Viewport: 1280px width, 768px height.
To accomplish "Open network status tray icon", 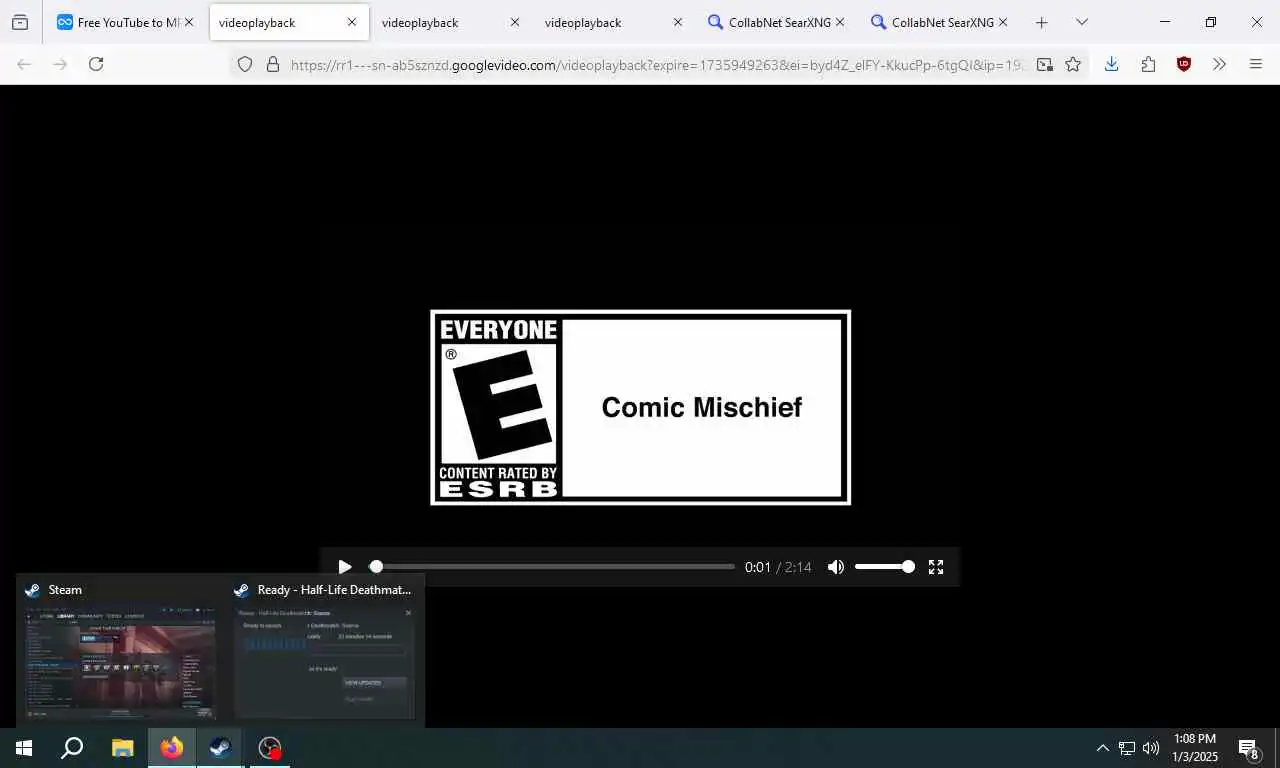I will point(1127,748).
